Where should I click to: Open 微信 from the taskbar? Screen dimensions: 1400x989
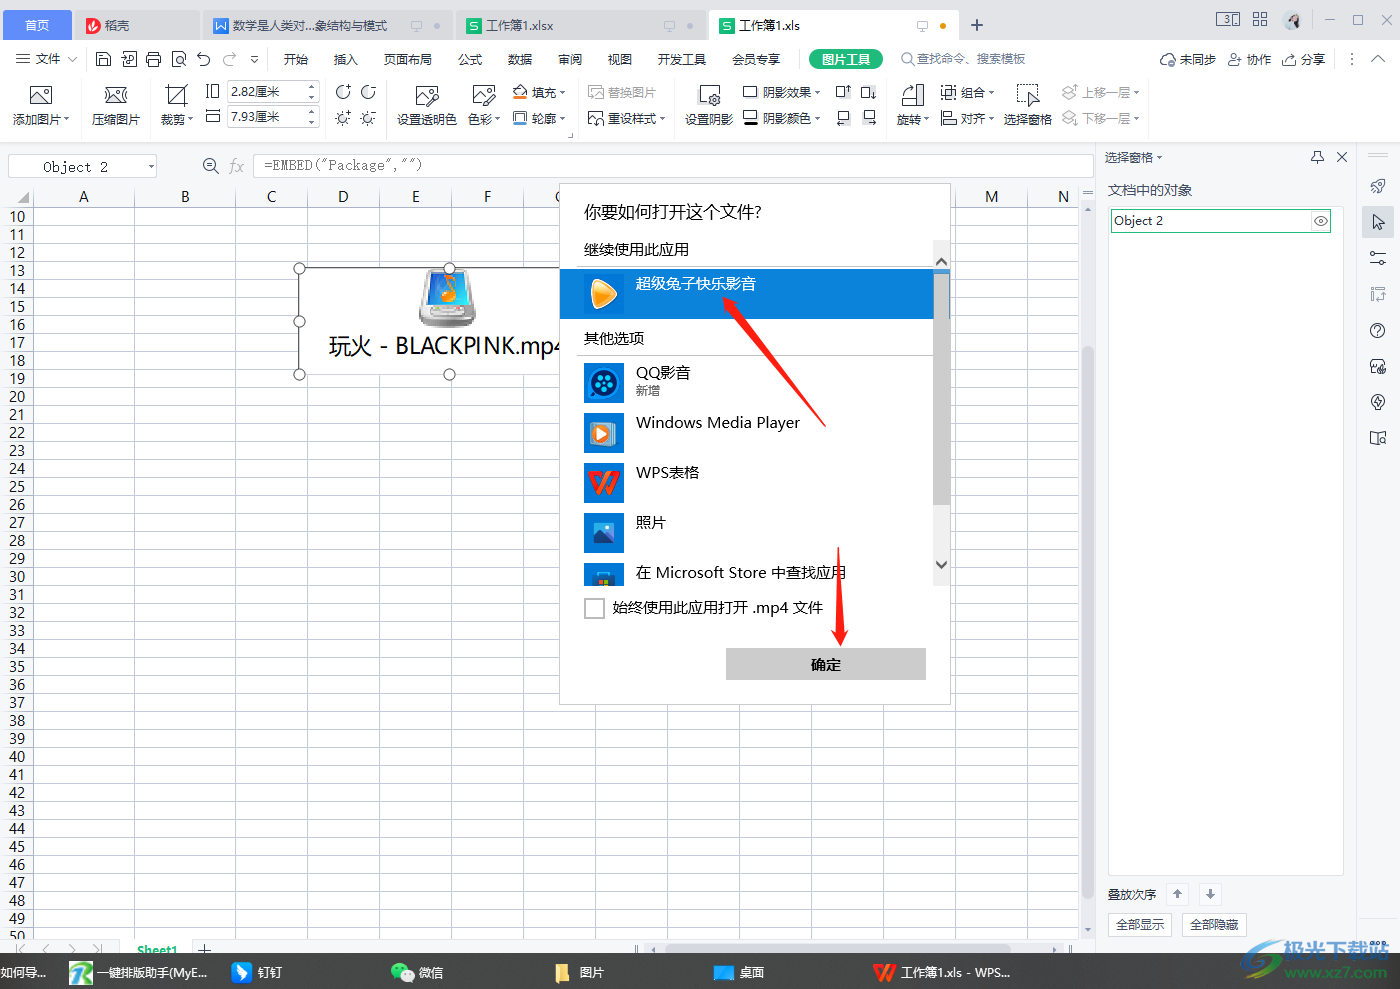pyautogui.click(x=418, y=972)
